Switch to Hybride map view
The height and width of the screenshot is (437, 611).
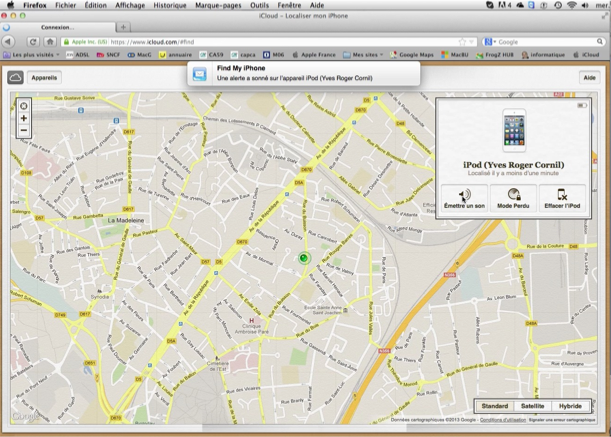pos(570,406)
